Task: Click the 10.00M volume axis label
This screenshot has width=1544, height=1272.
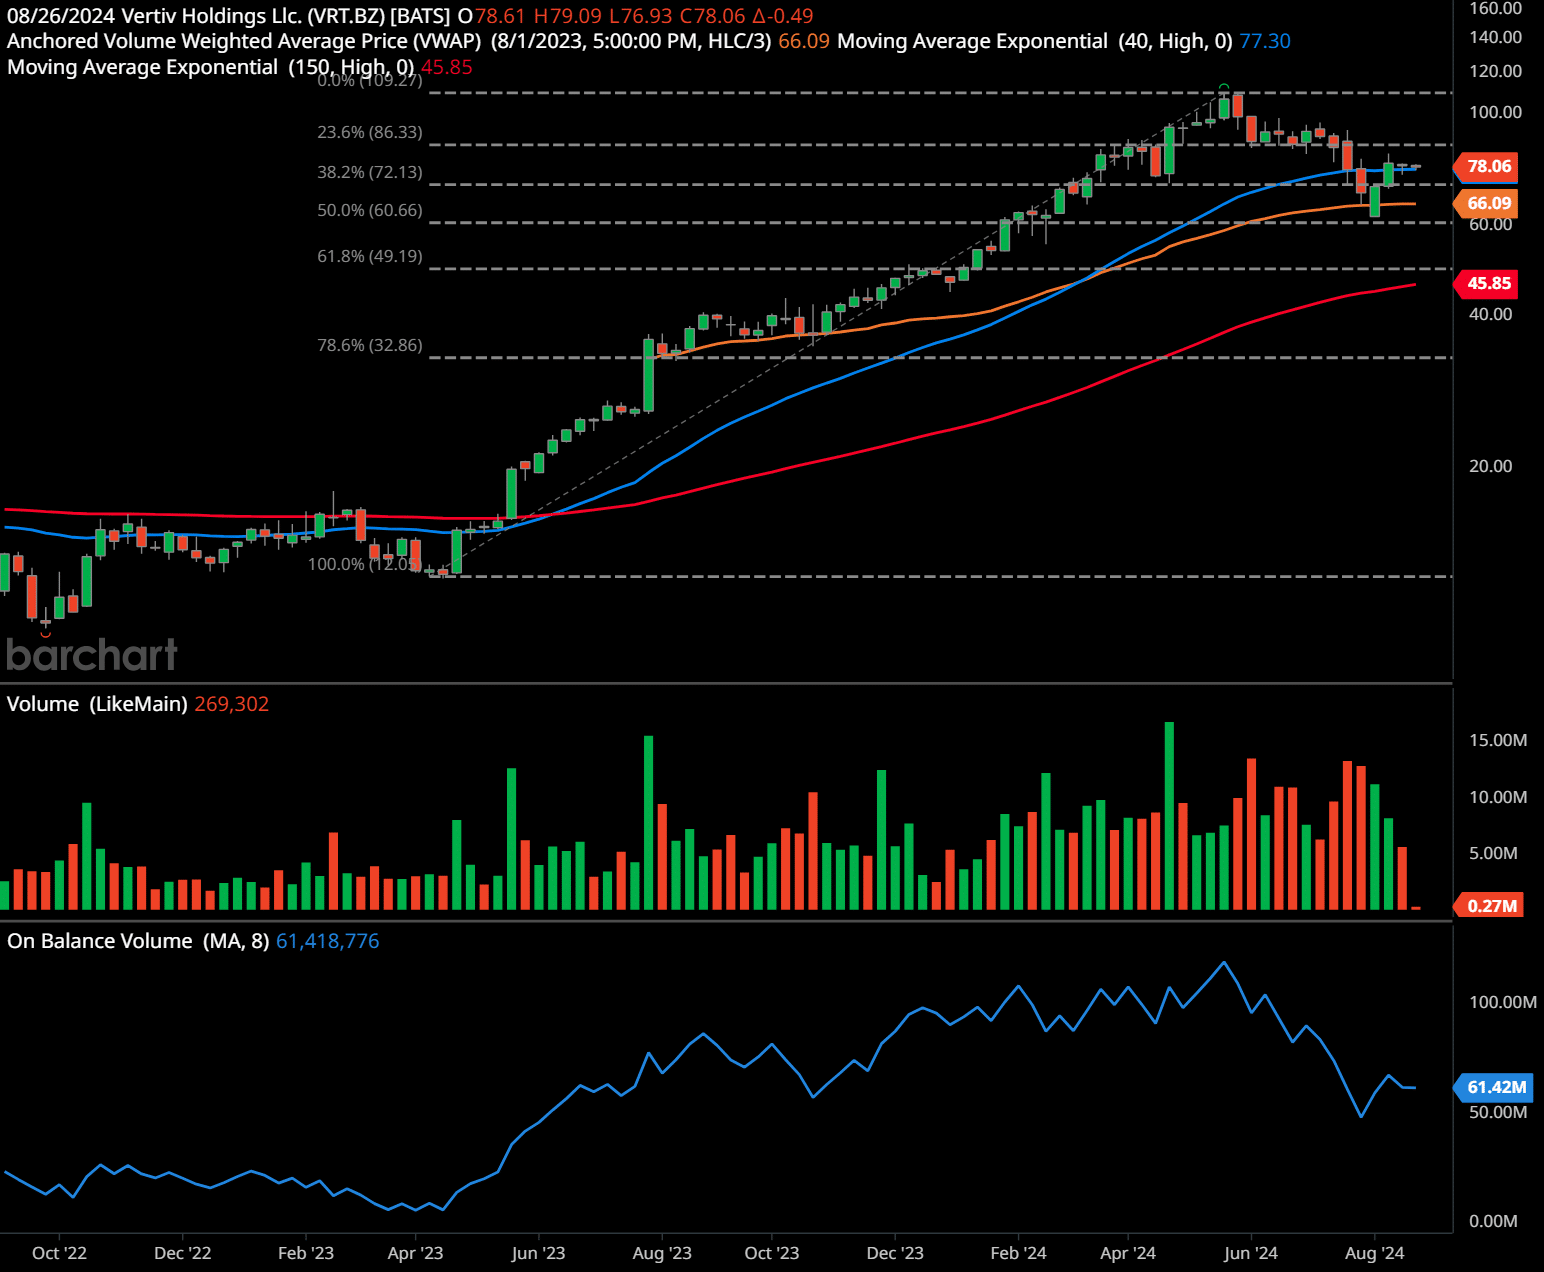Action: (1498, 797)
